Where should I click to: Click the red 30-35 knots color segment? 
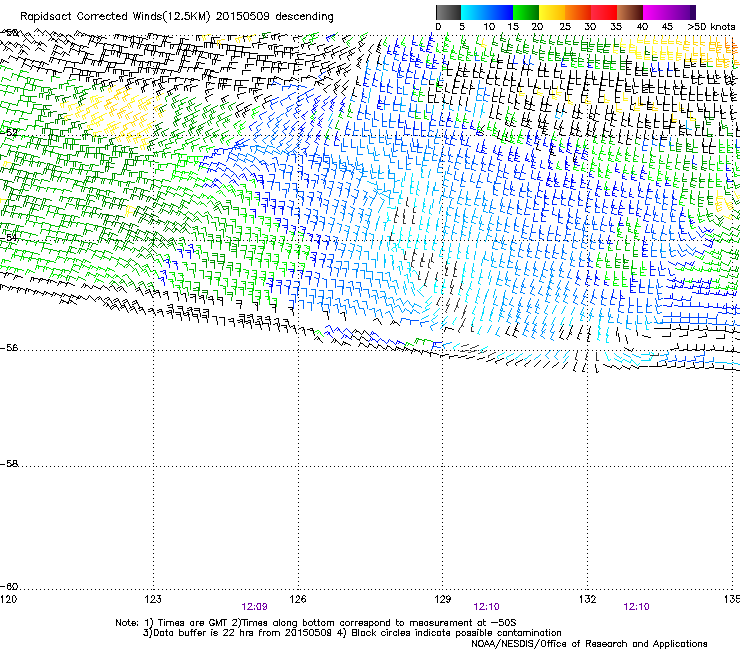pyautogui.click(x=604, y=12)
